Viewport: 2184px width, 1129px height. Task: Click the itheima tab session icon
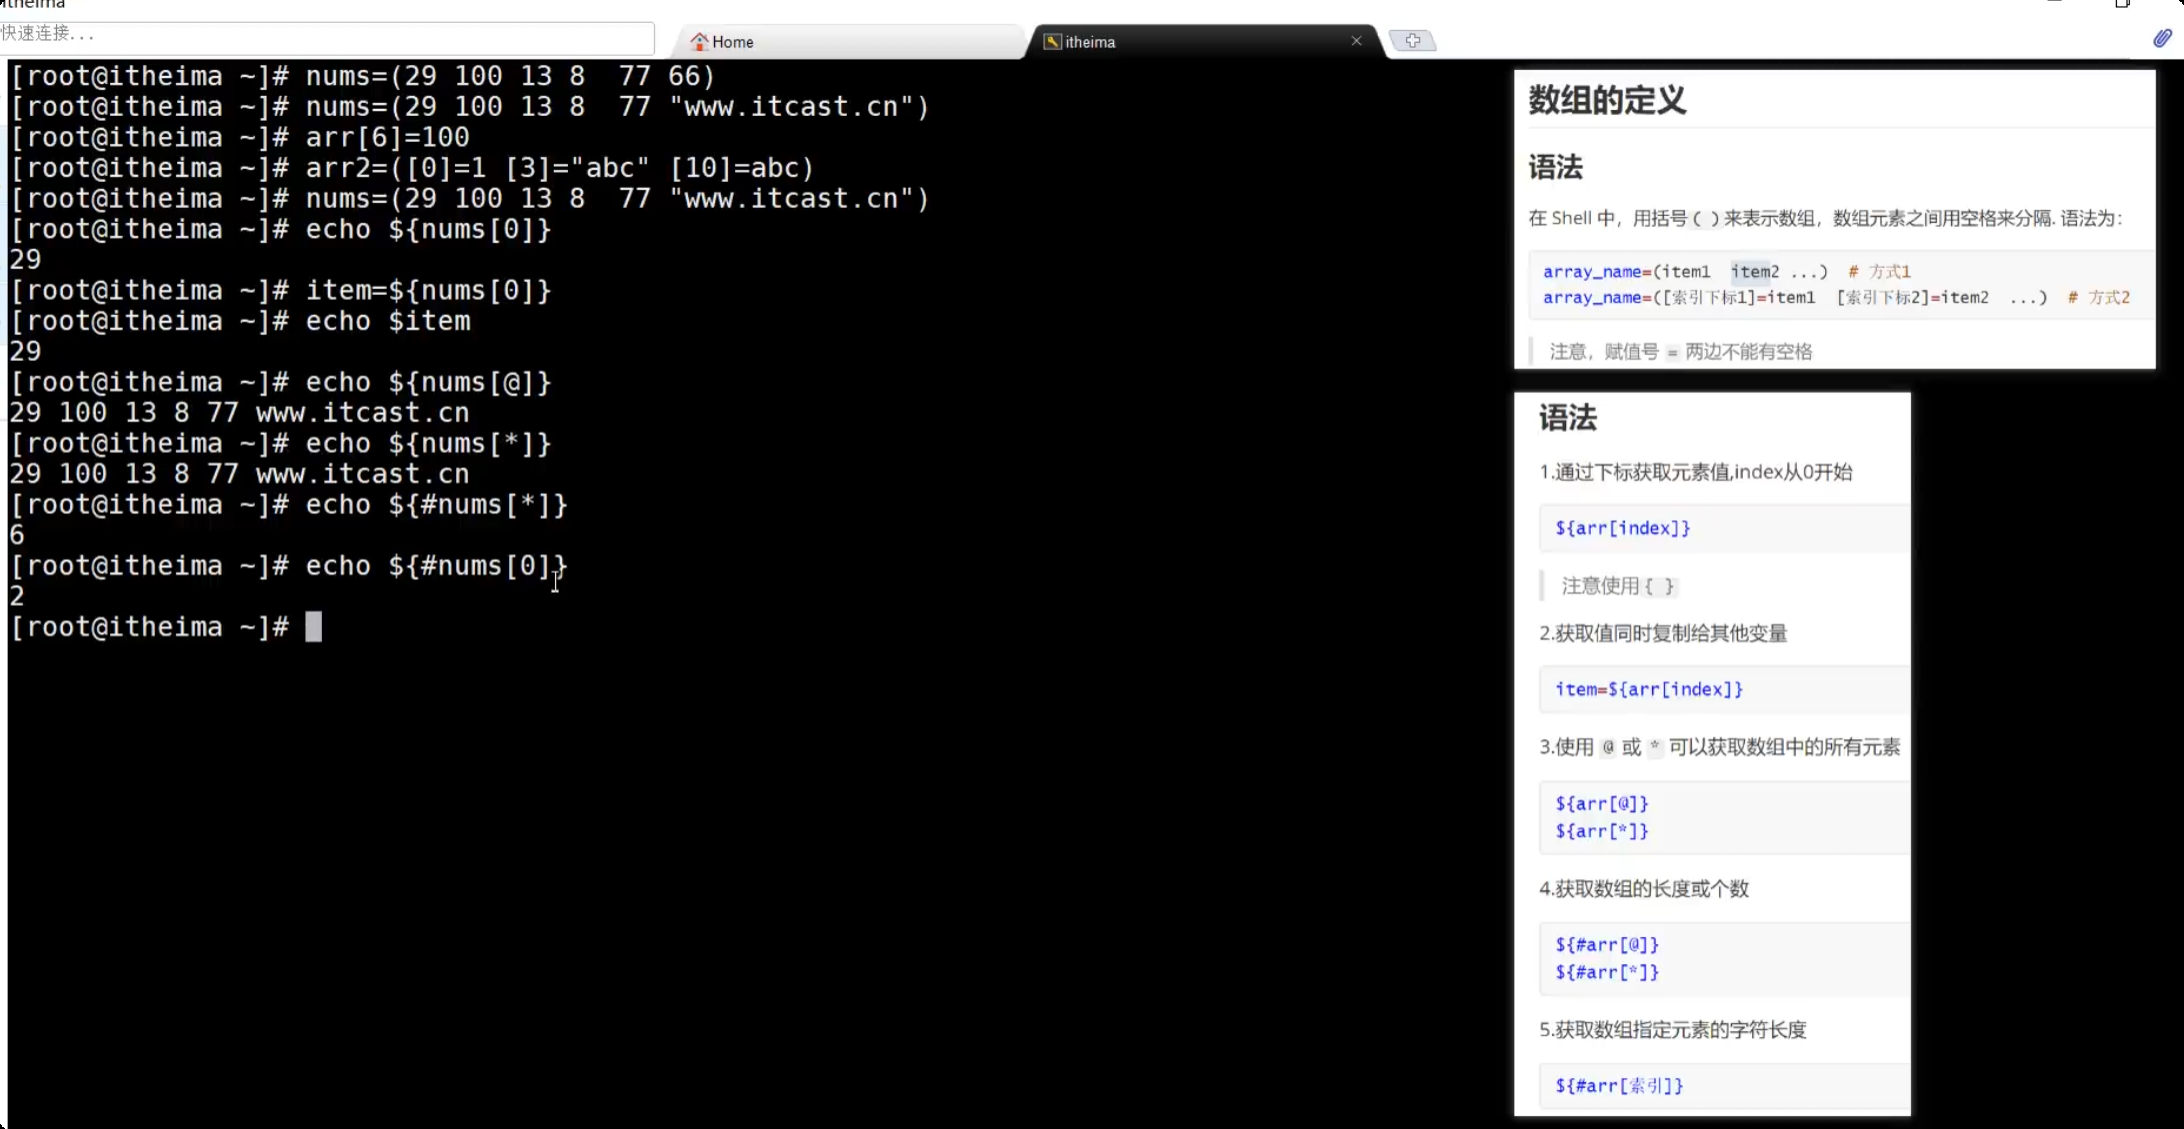tap(1052, 42)
